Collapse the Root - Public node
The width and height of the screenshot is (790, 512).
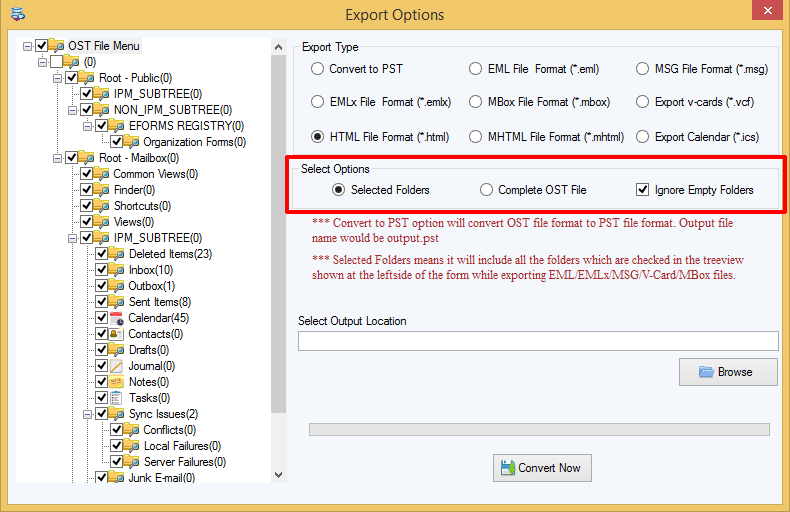click(x=57, y=78)
